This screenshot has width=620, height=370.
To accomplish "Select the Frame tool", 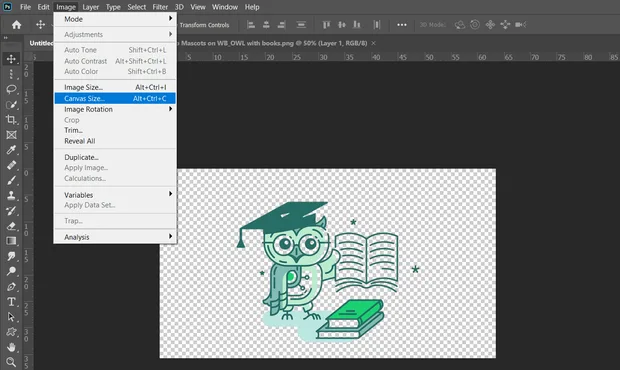I will [11, 135].
